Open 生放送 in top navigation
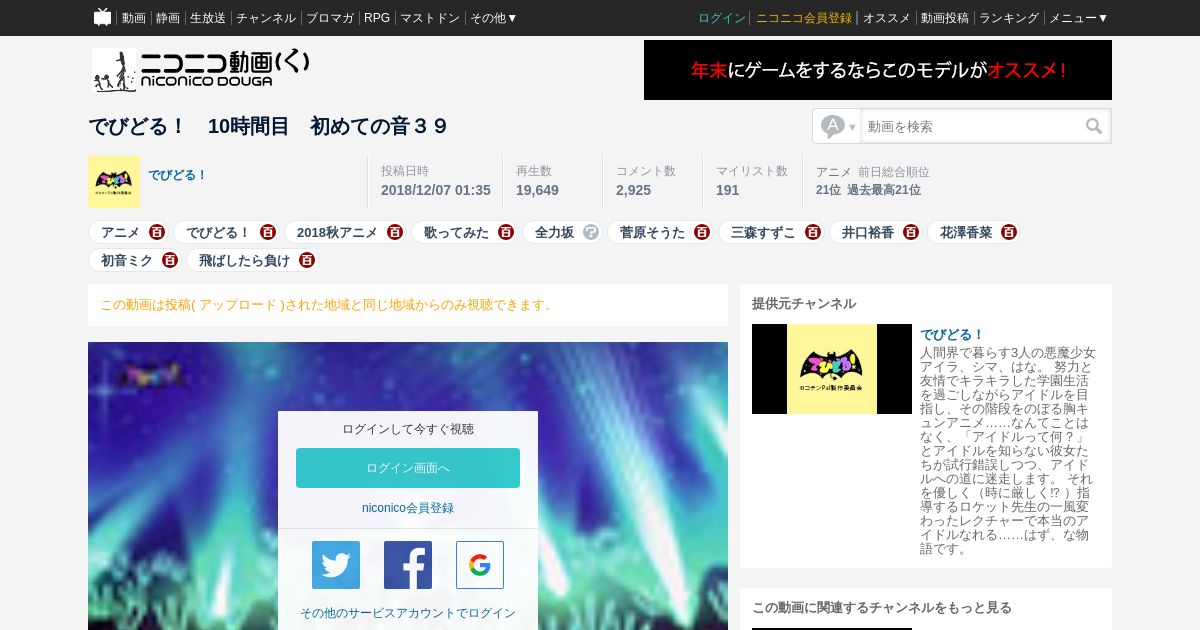 [x=208, y=18]
